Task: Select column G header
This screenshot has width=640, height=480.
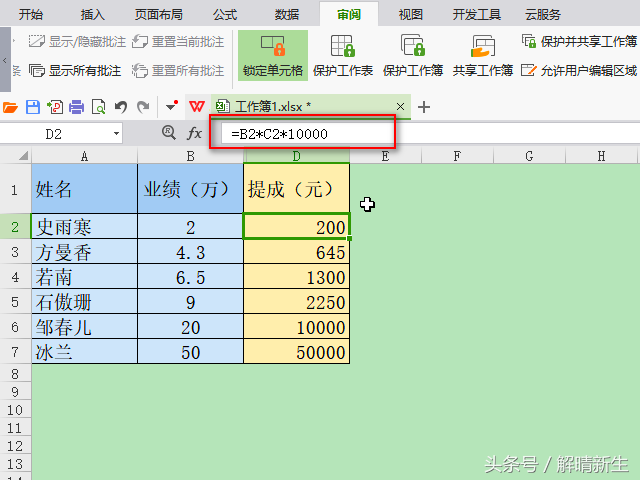Action: [529, 156]
